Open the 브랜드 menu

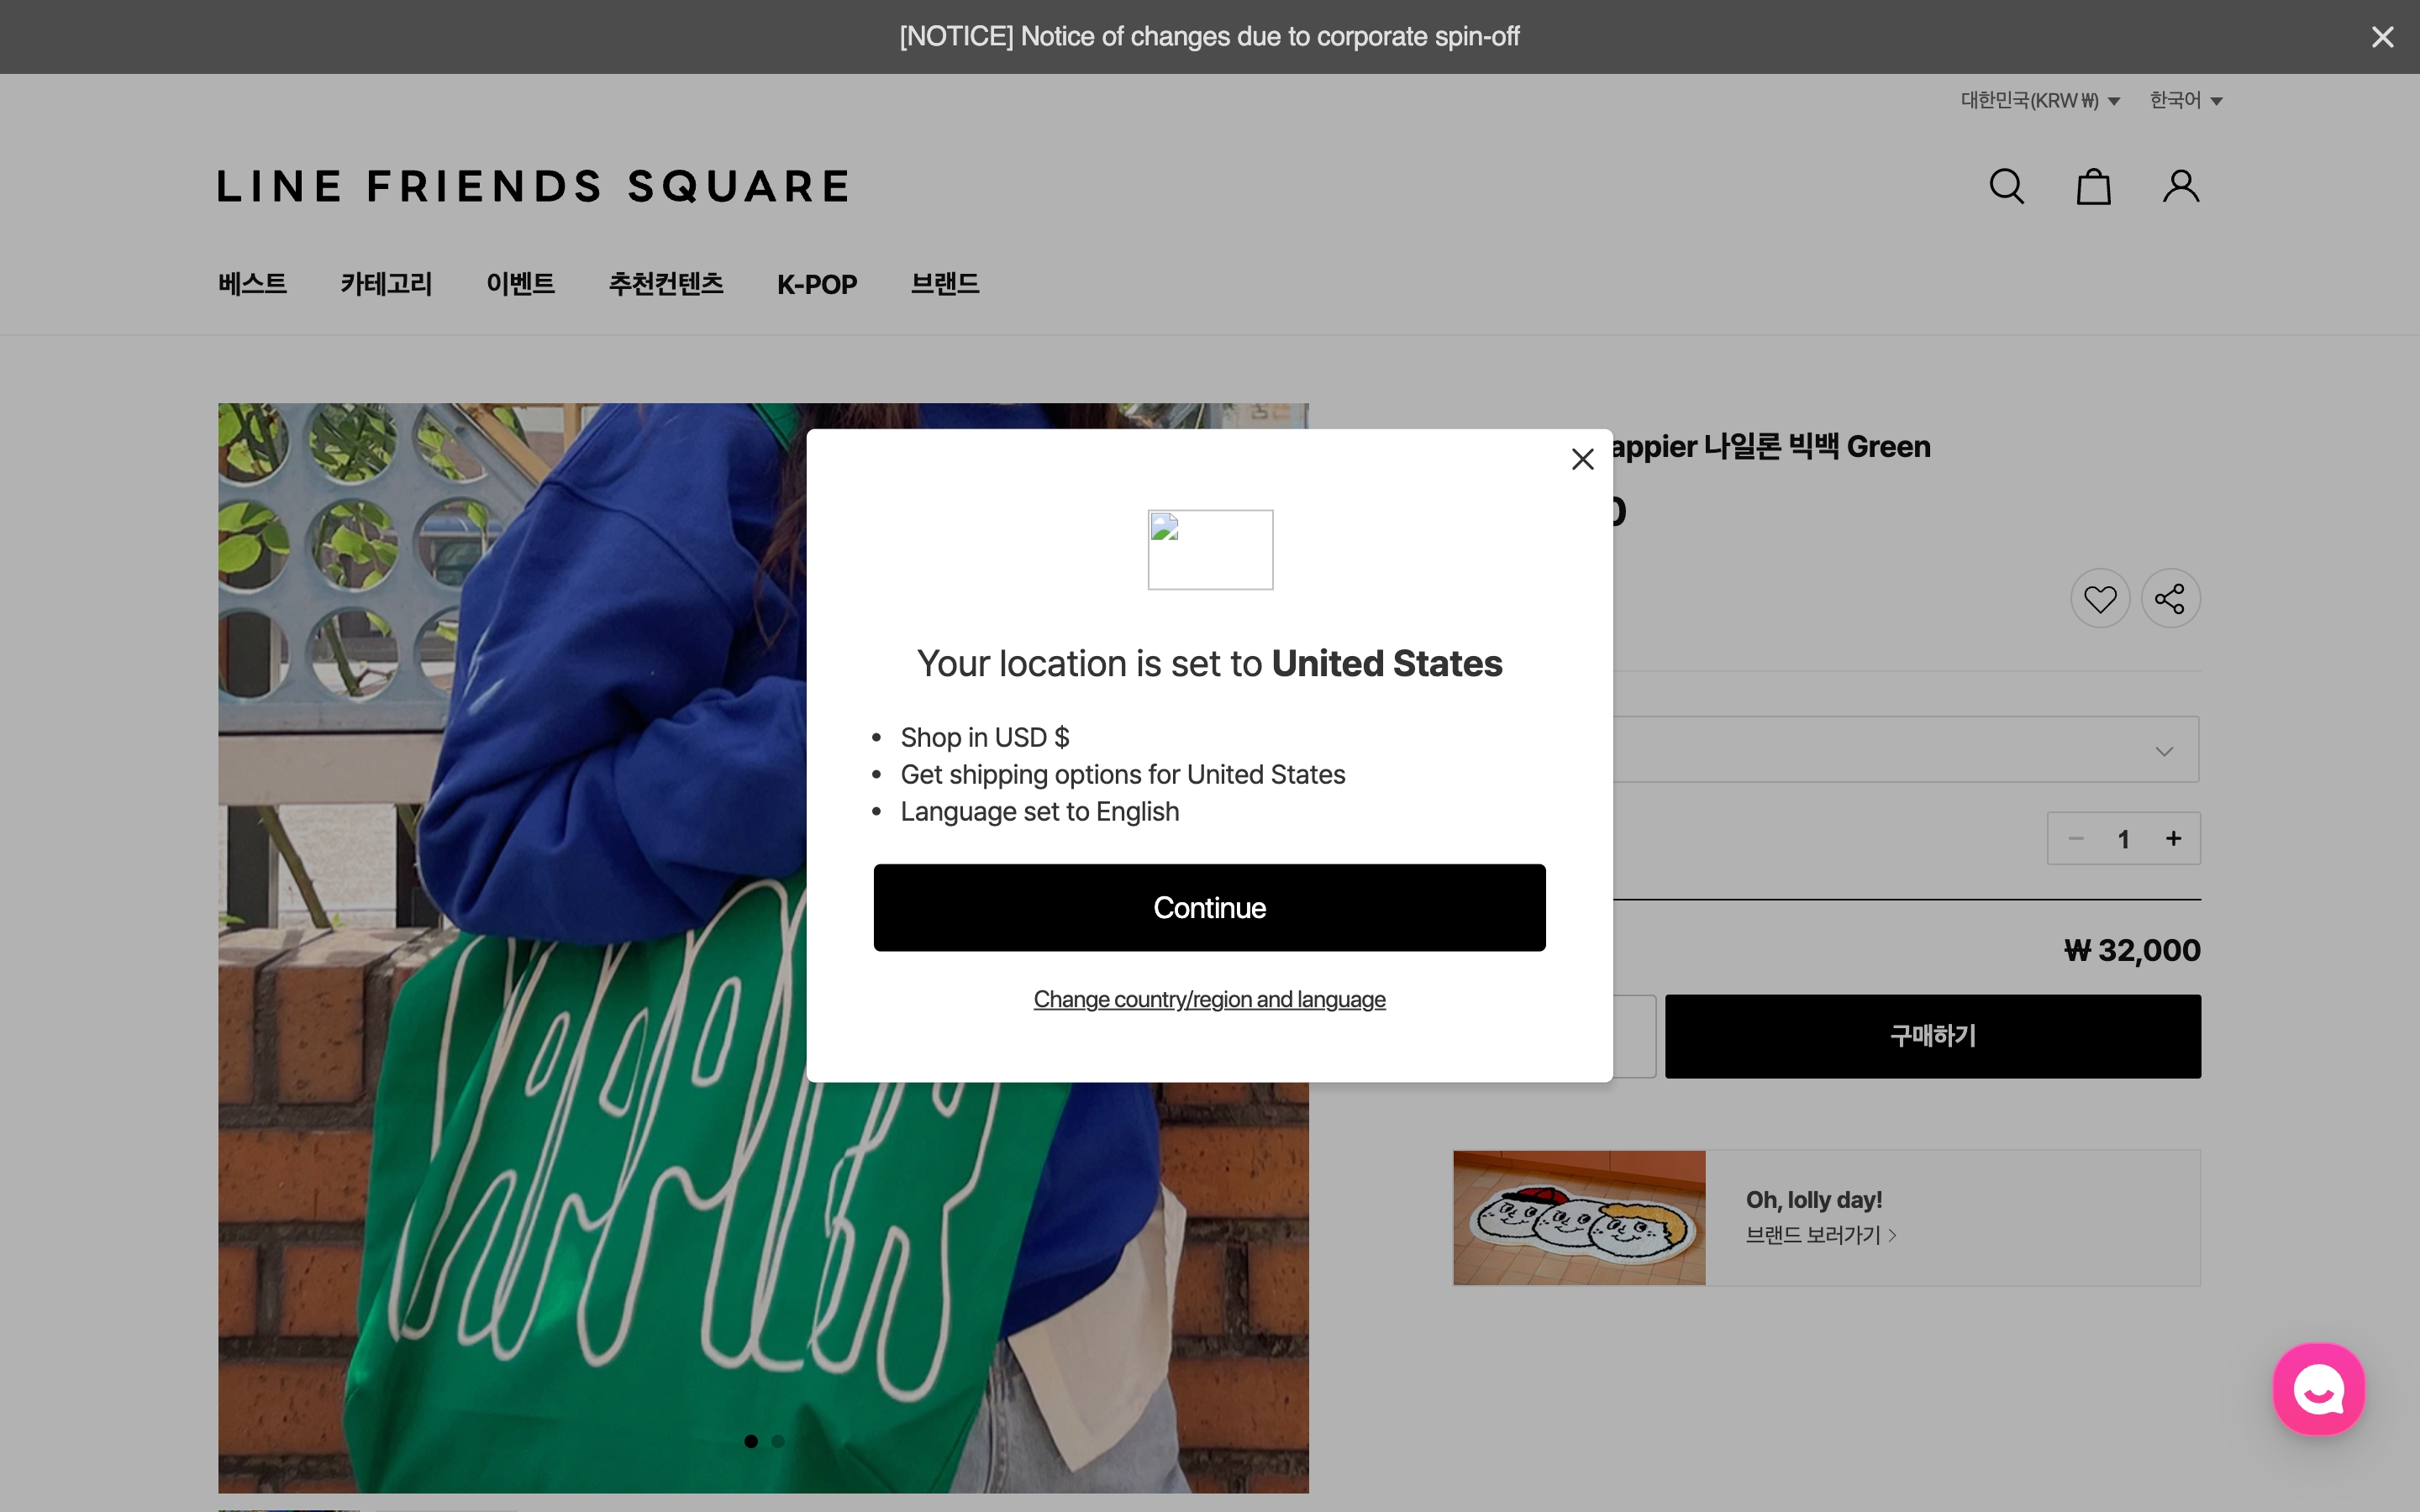click(944, 285)
